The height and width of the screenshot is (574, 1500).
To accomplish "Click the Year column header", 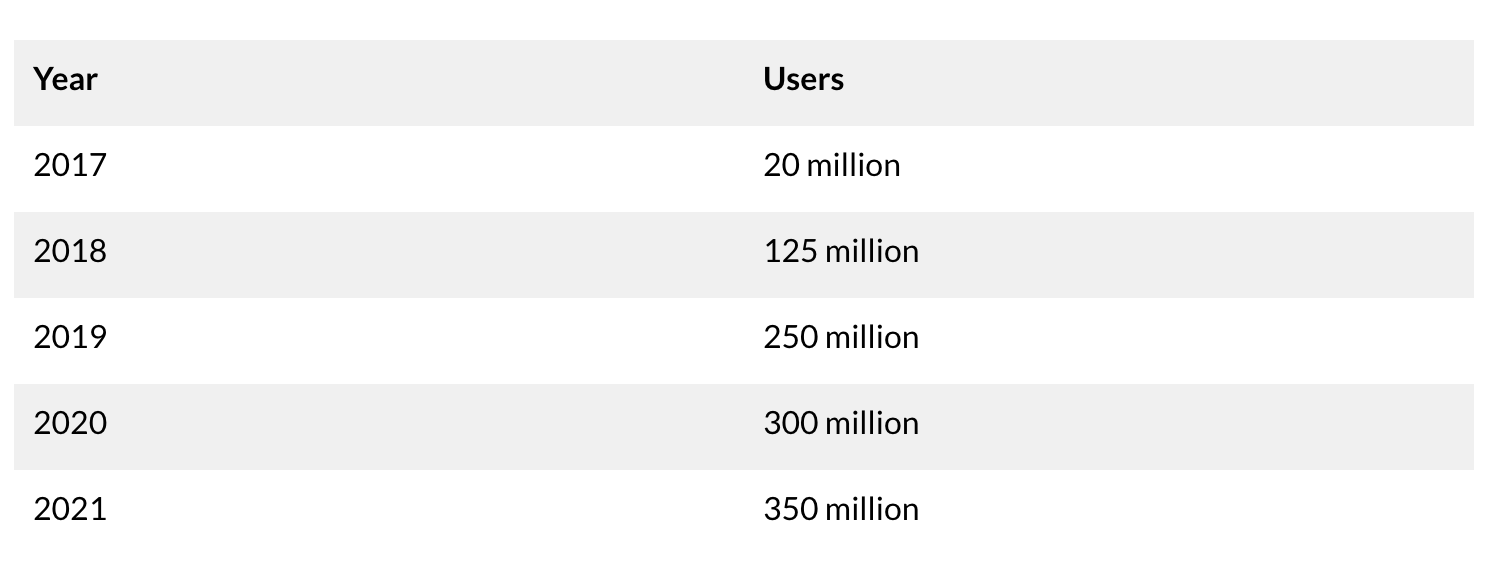I will (65, 79).
